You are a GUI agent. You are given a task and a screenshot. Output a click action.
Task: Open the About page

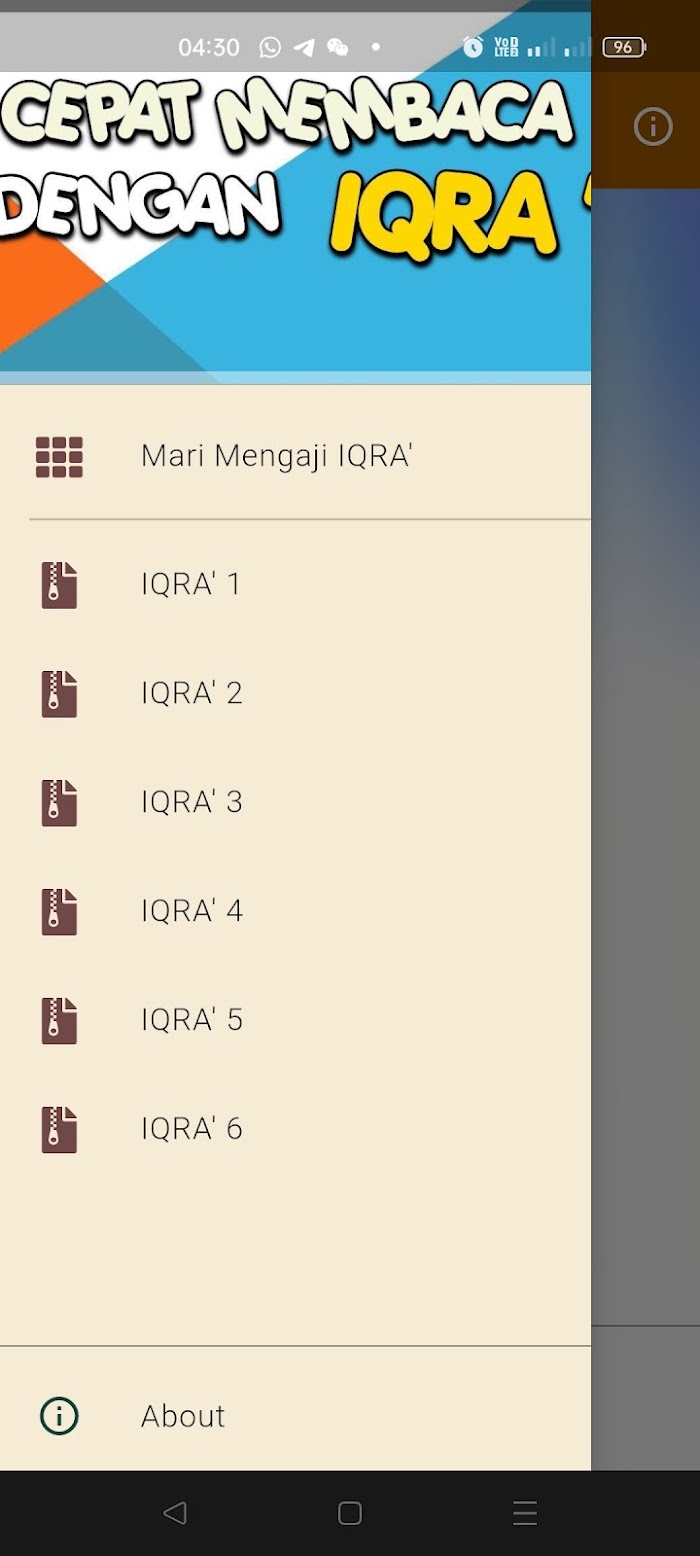tap(295, 1416)
